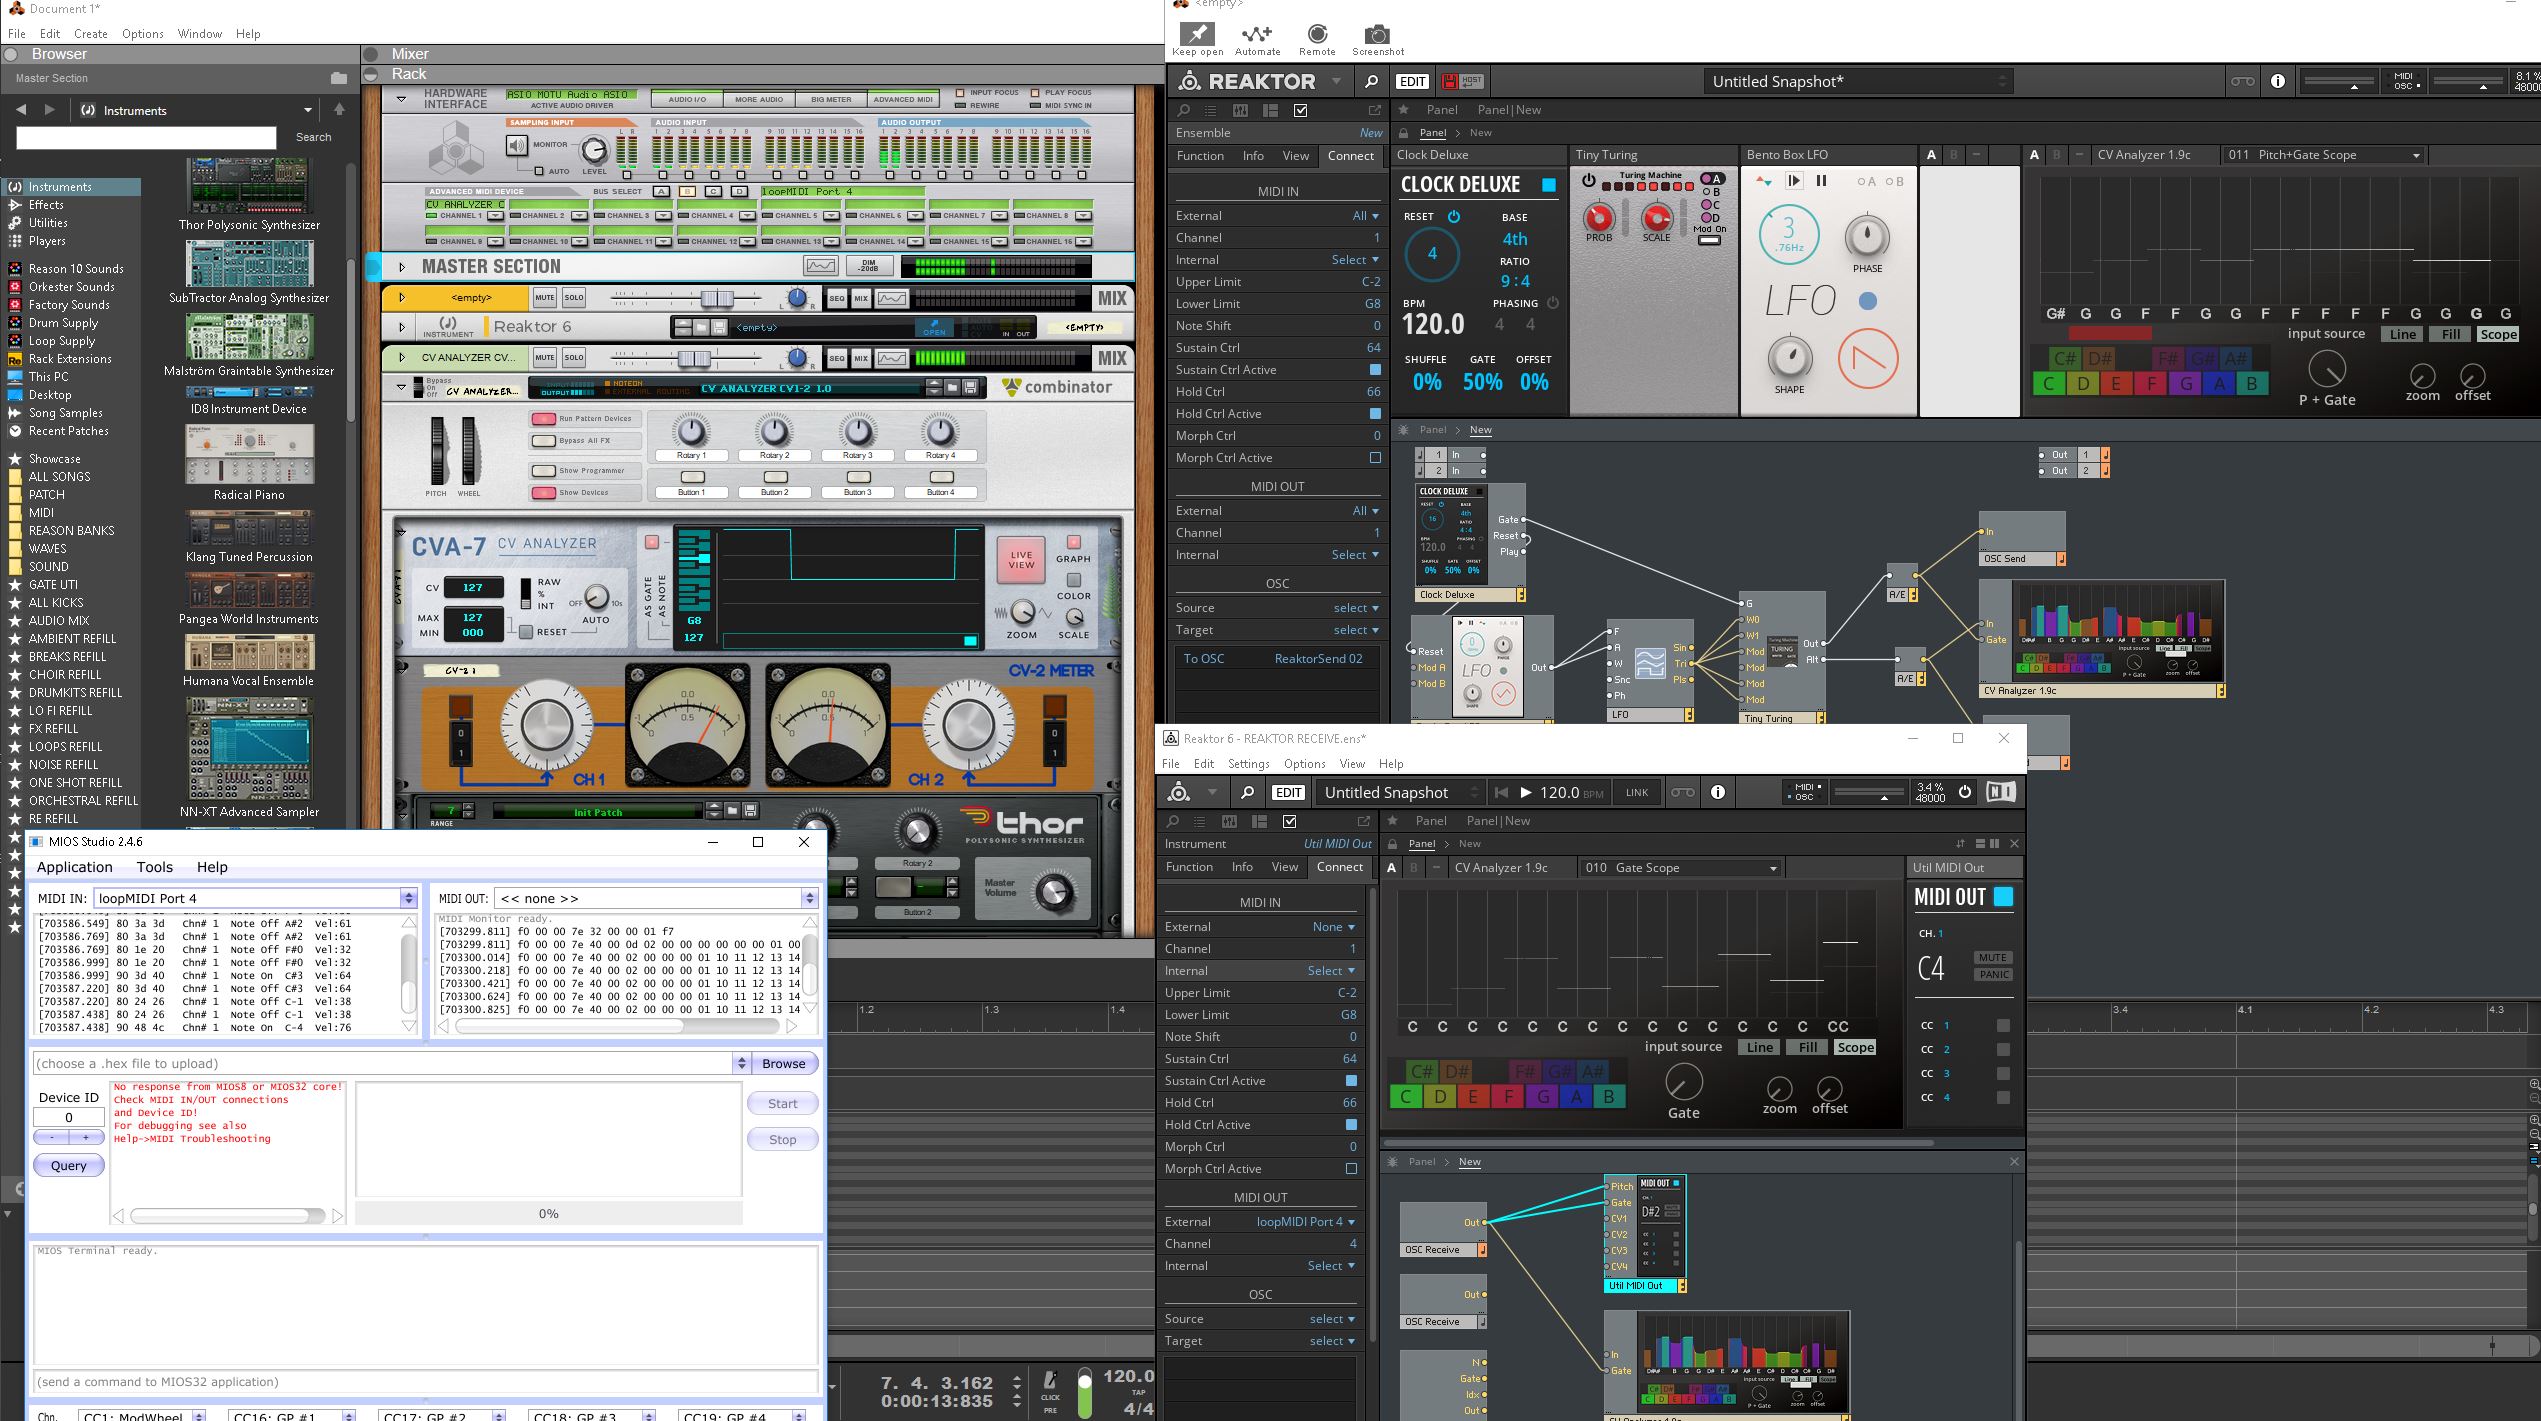Click the Fill button in the upper CV Analyzer
The image size is (2541, 1421).
2450,335
